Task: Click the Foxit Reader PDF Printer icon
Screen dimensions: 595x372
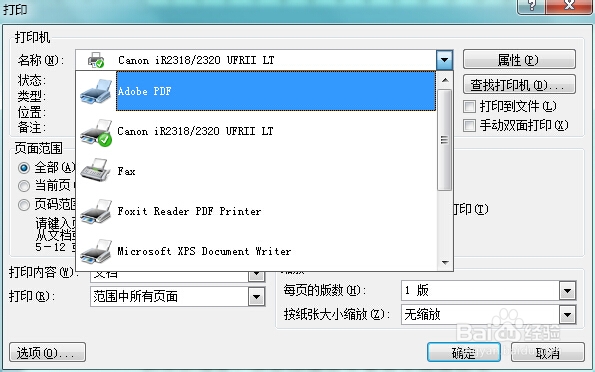Action: point(96,211)
